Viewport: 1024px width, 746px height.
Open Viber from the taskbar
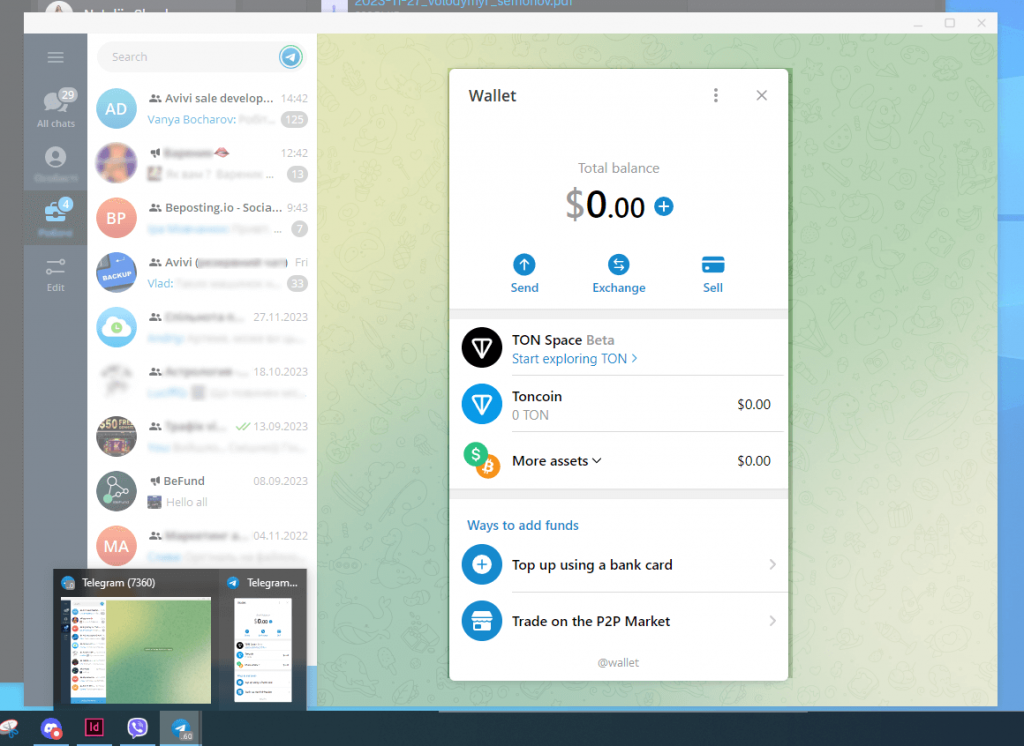pyautogui.click(x=137, y=728)
